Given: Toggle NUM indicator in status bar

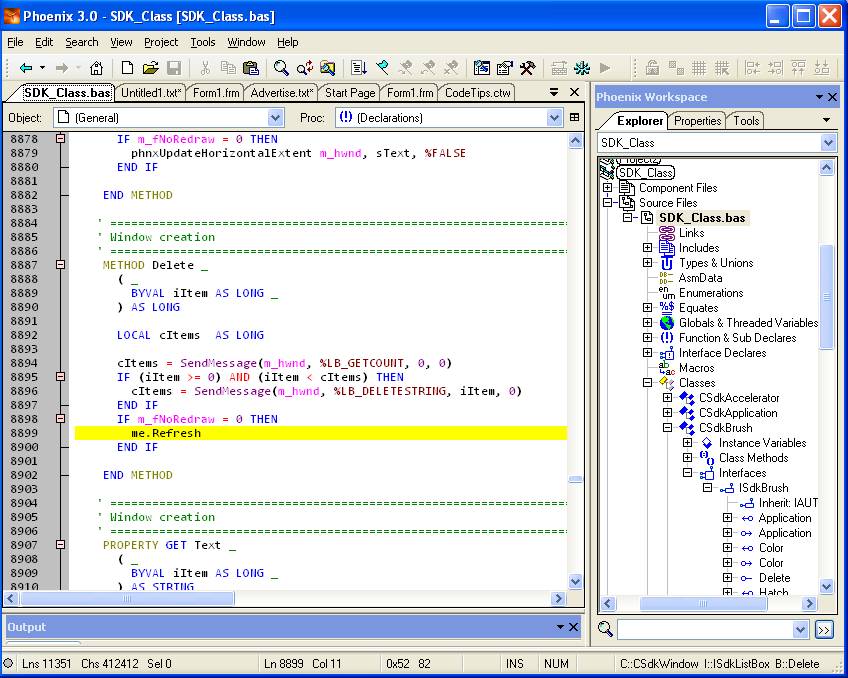Looking at the screenshot, I should tap(556, 664).
